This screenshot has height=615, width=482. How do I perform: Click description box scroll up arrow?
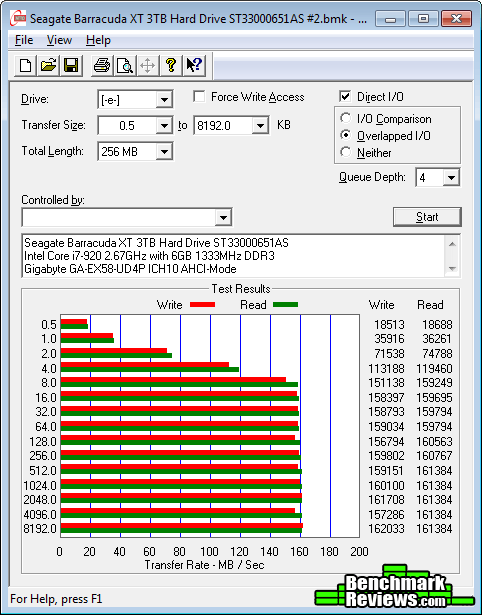click(x=452, y=244)
